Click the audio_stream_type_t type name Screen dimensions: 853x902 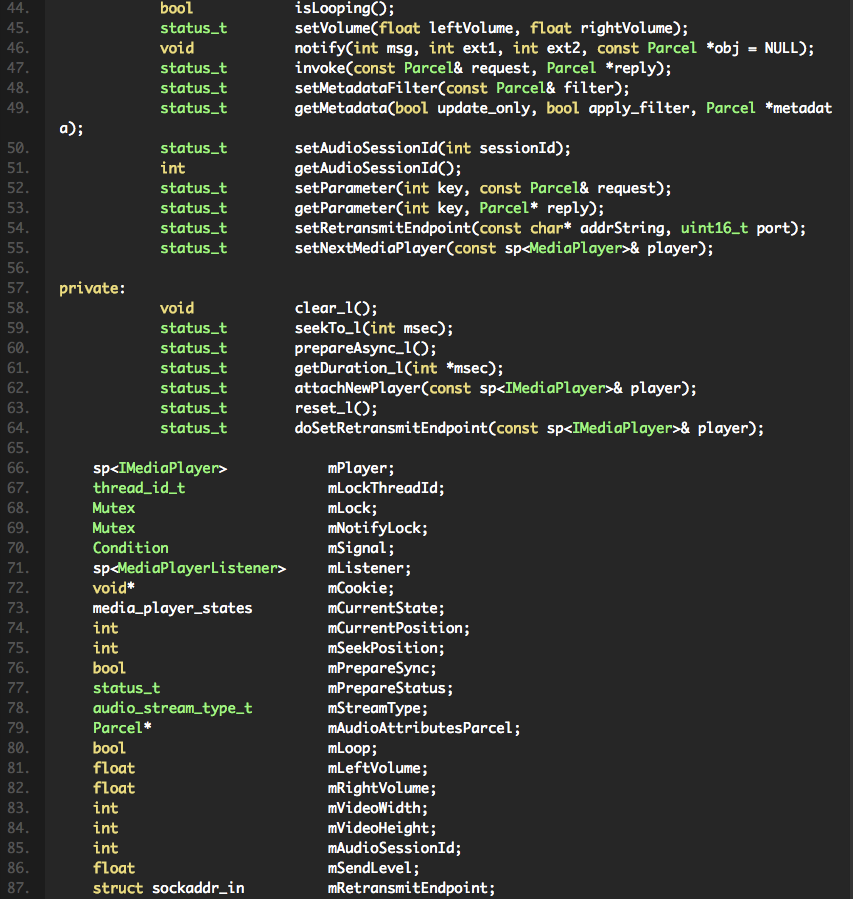[x=172, y=708]
